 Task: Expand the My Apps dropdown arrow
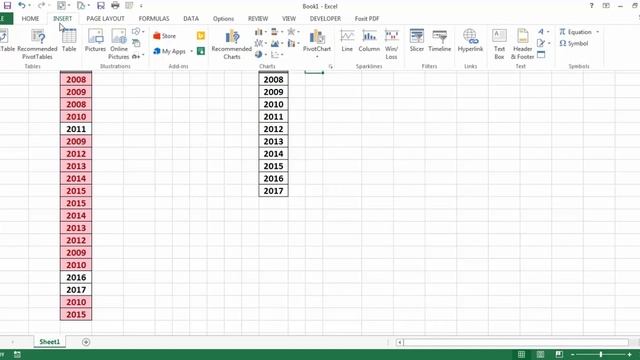click(191, 51)
